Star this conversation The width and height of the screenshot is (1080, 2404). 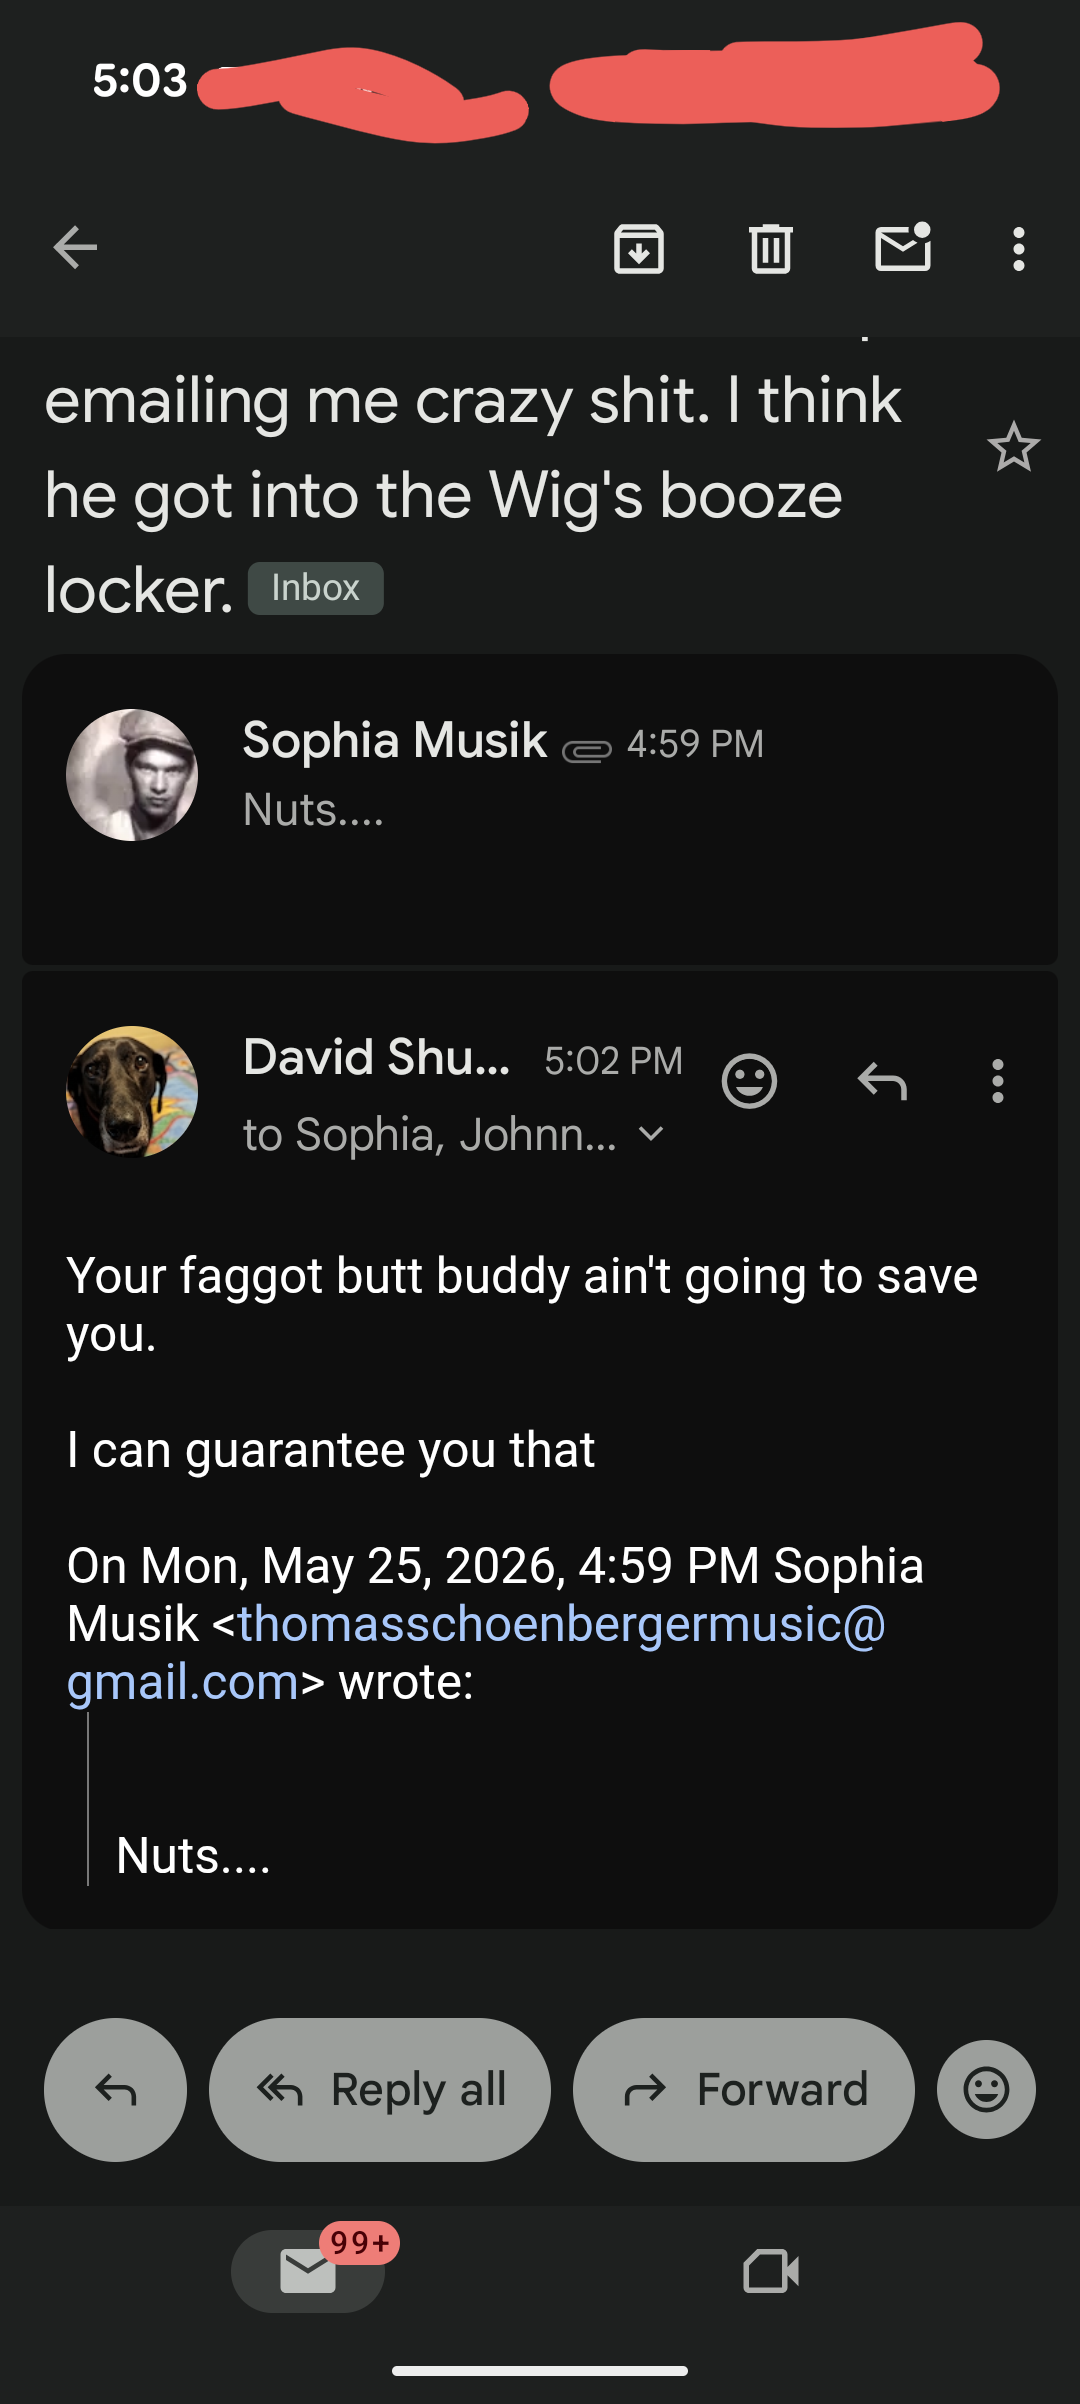pos(1013,447)
